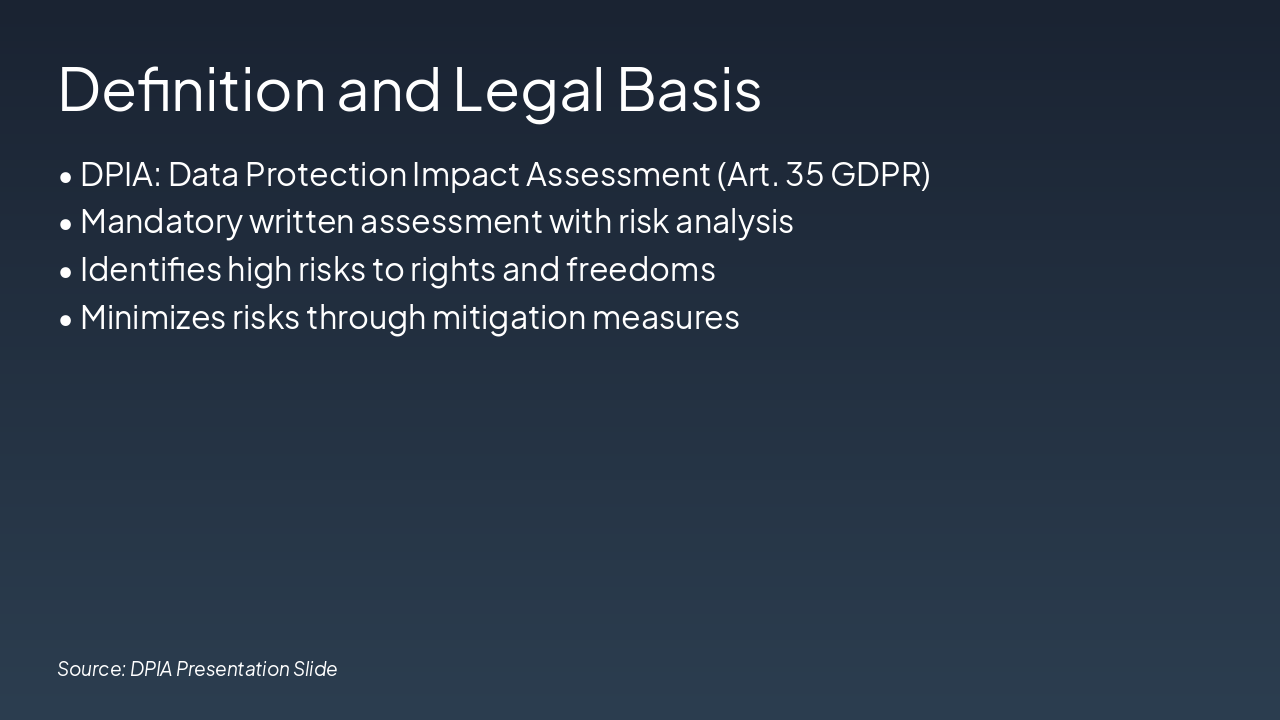Click the bullet dot before "DPIA"
1280x720 pixels.
[66, 177]
